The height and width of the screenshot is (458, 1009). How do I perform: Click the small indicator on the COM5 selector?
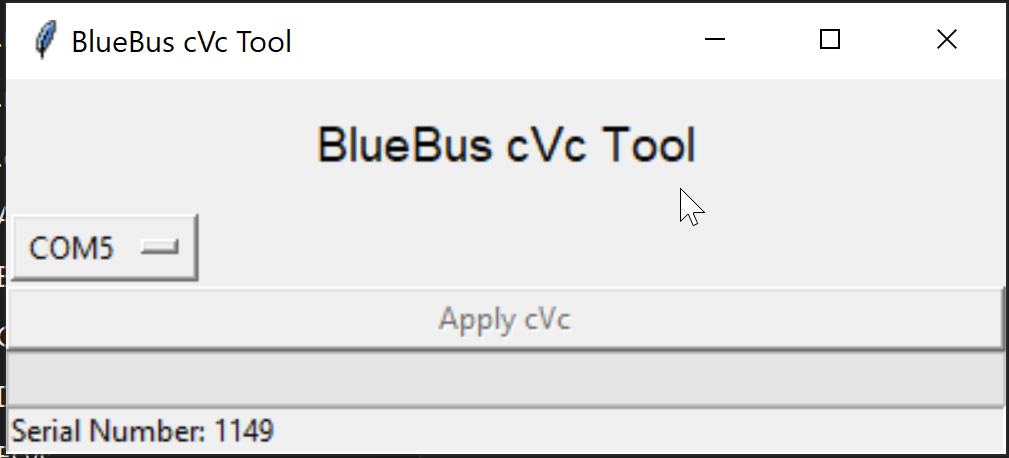pyautogui.click(x=160, y=247)
